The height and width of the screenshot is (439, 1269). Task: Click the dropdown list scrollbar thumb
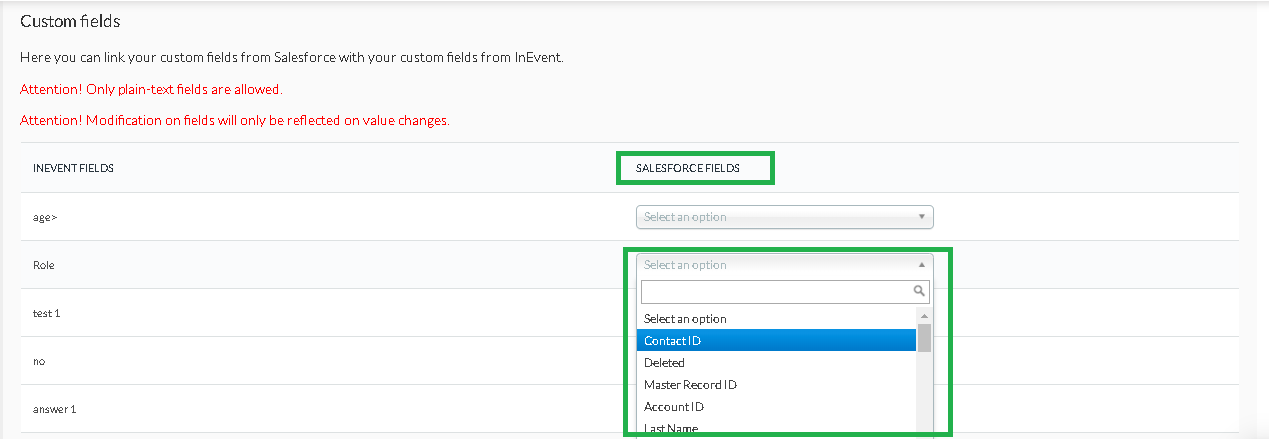coord(924,338)
